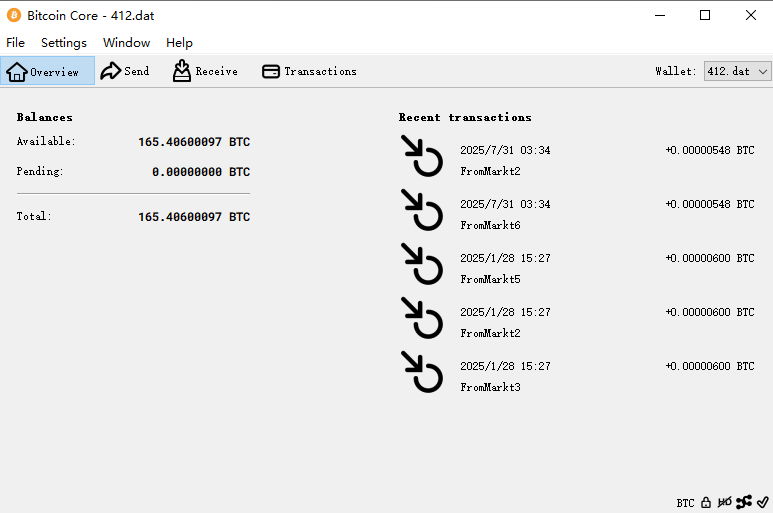Click the FromMarkt6 transaction icon
Image resolution: width=773 pixels, height=513 pixels.
pyautogui.click(x=422, y=211)
